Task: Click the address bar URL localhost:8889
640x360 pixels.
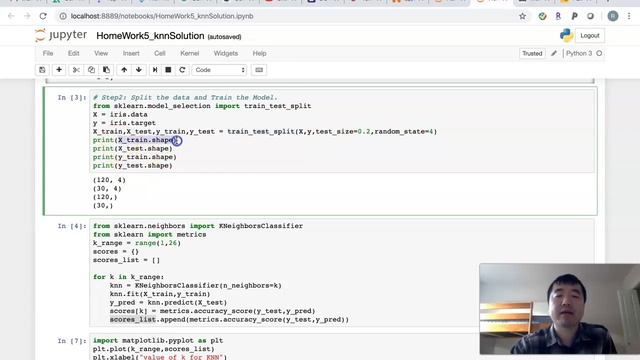Action: click(x=162, y=16)
